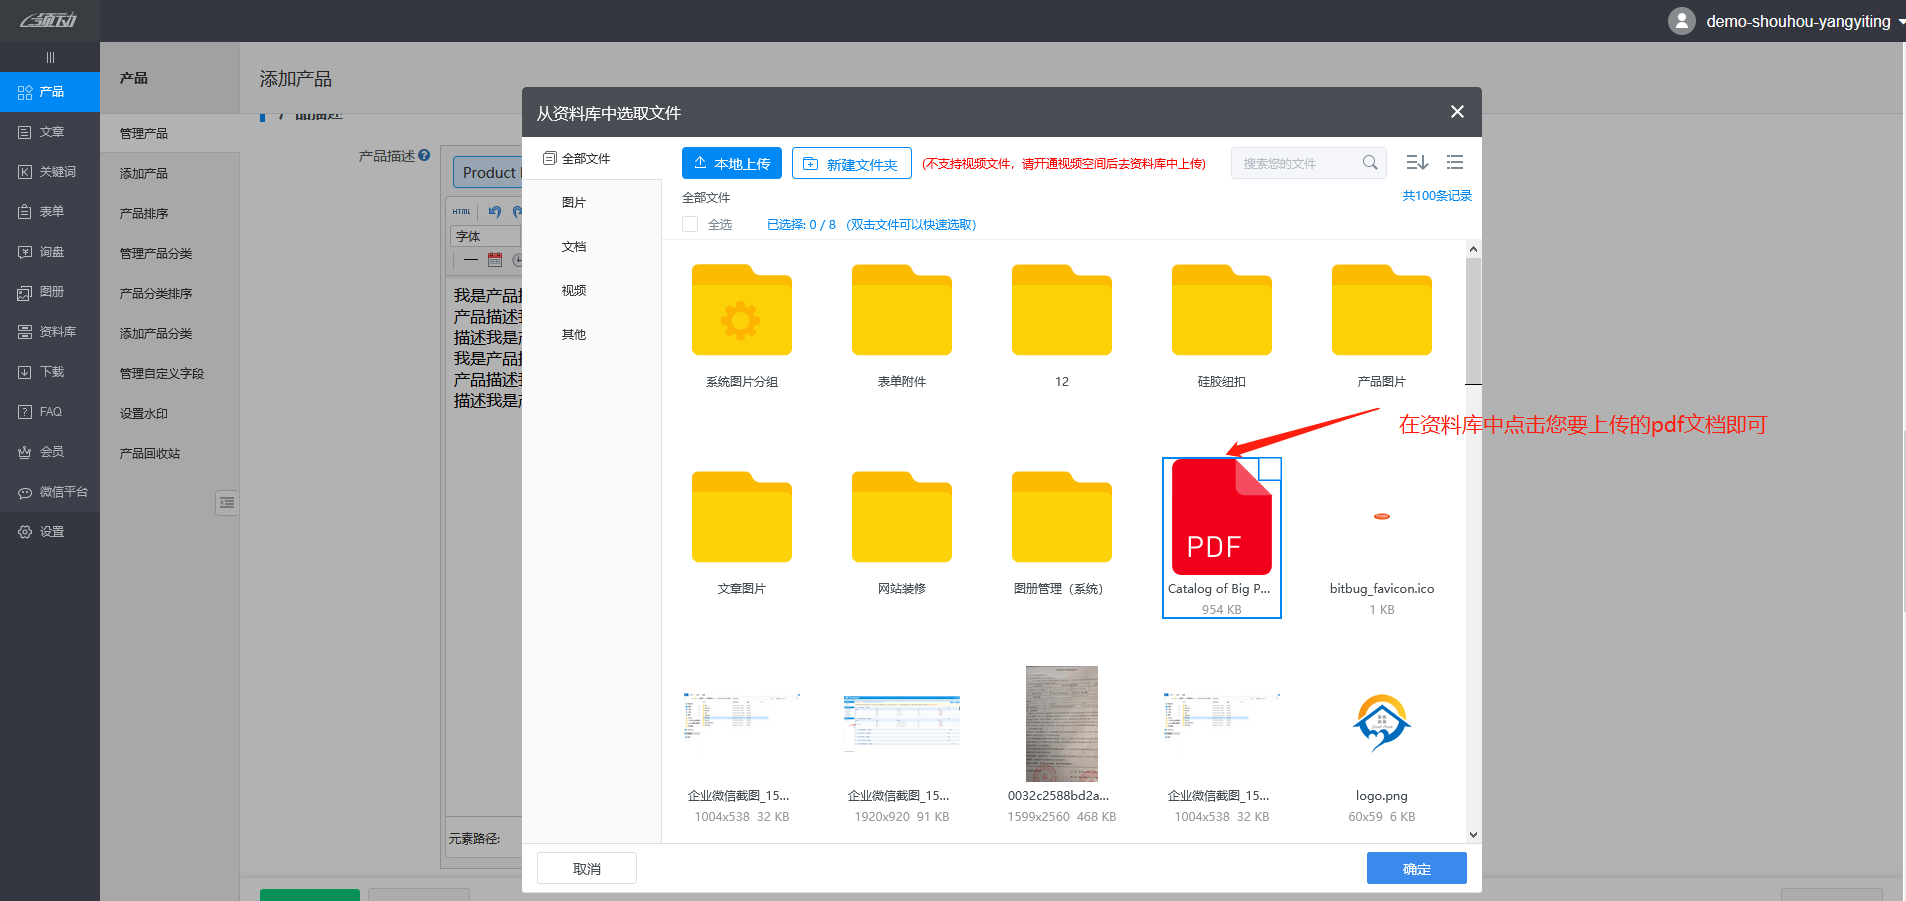1906x901 pixels.
Task: Open the 资料库 sidebar icon
Action: click(50, 331)
